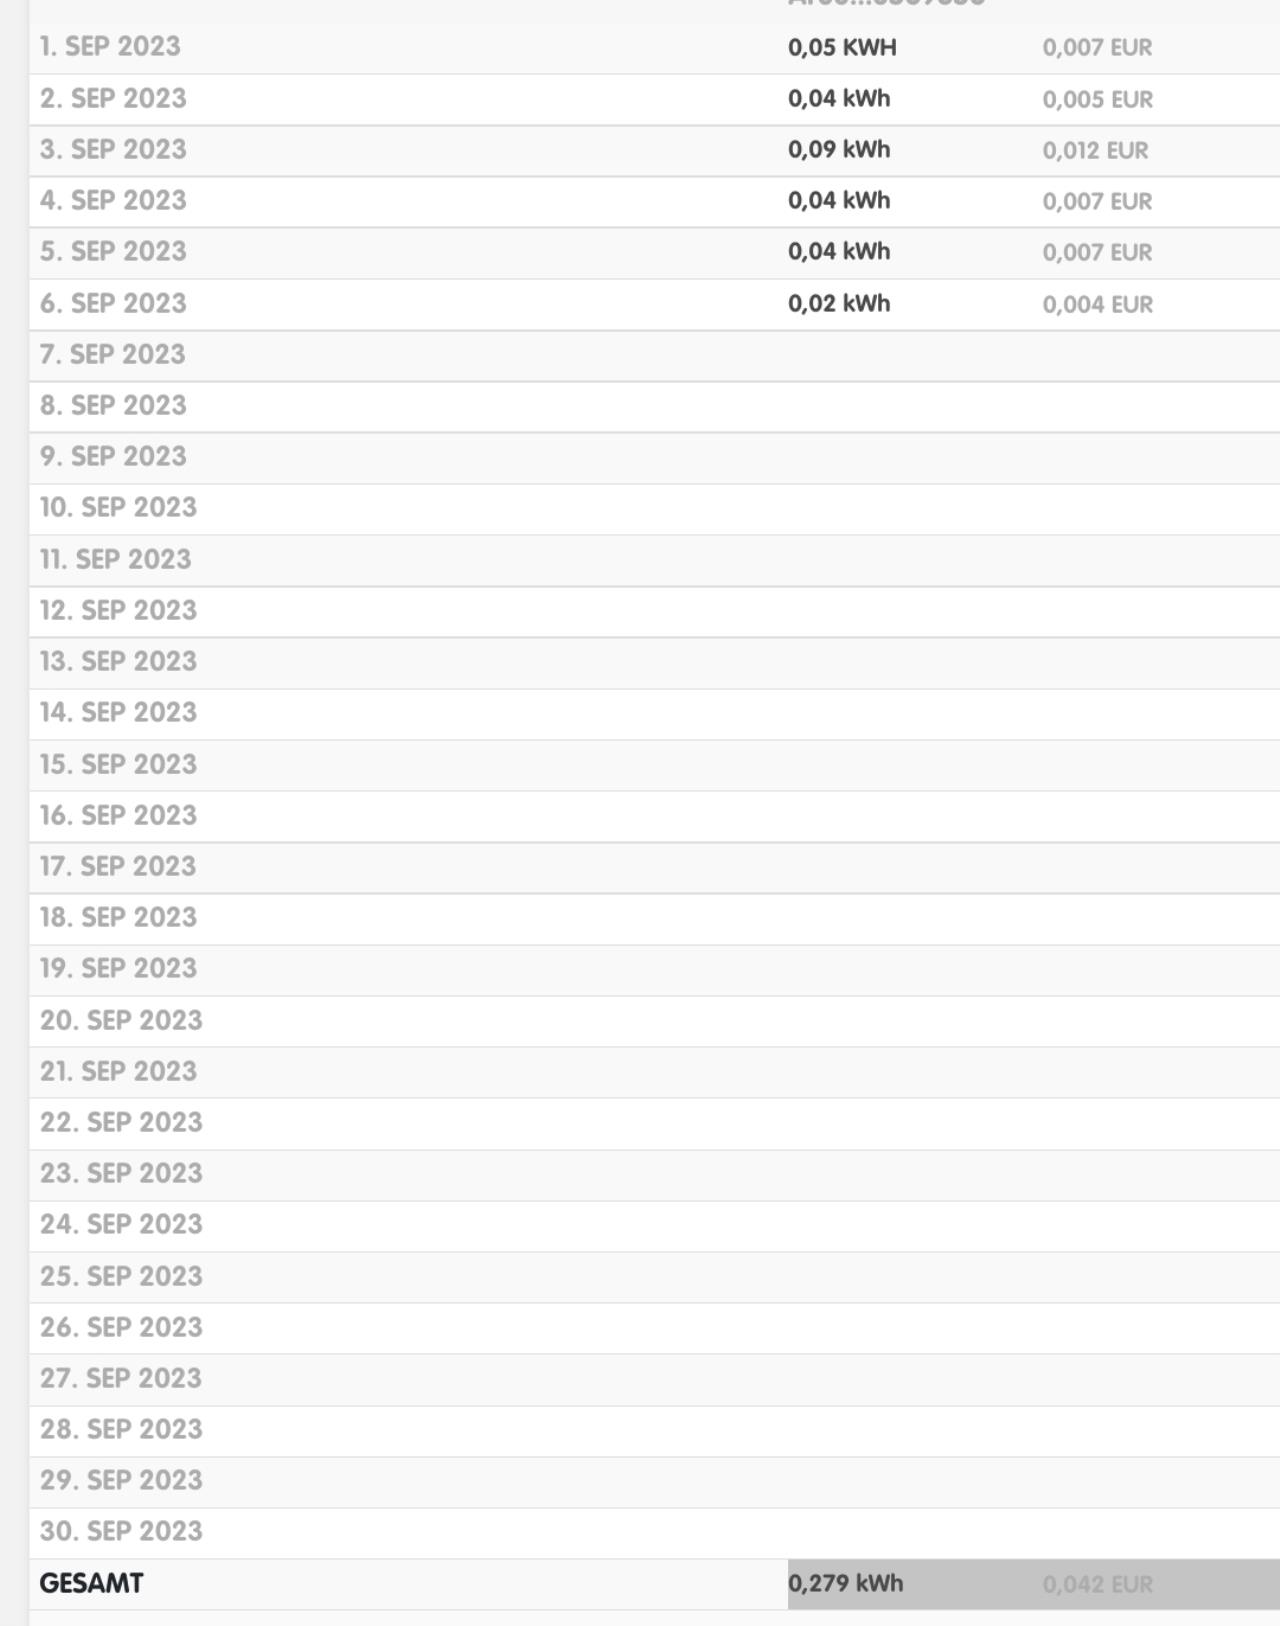The width and height of the screenshot is (1280, 1626).
Task: Click the partially hidden column header
Action: (886, 4)
